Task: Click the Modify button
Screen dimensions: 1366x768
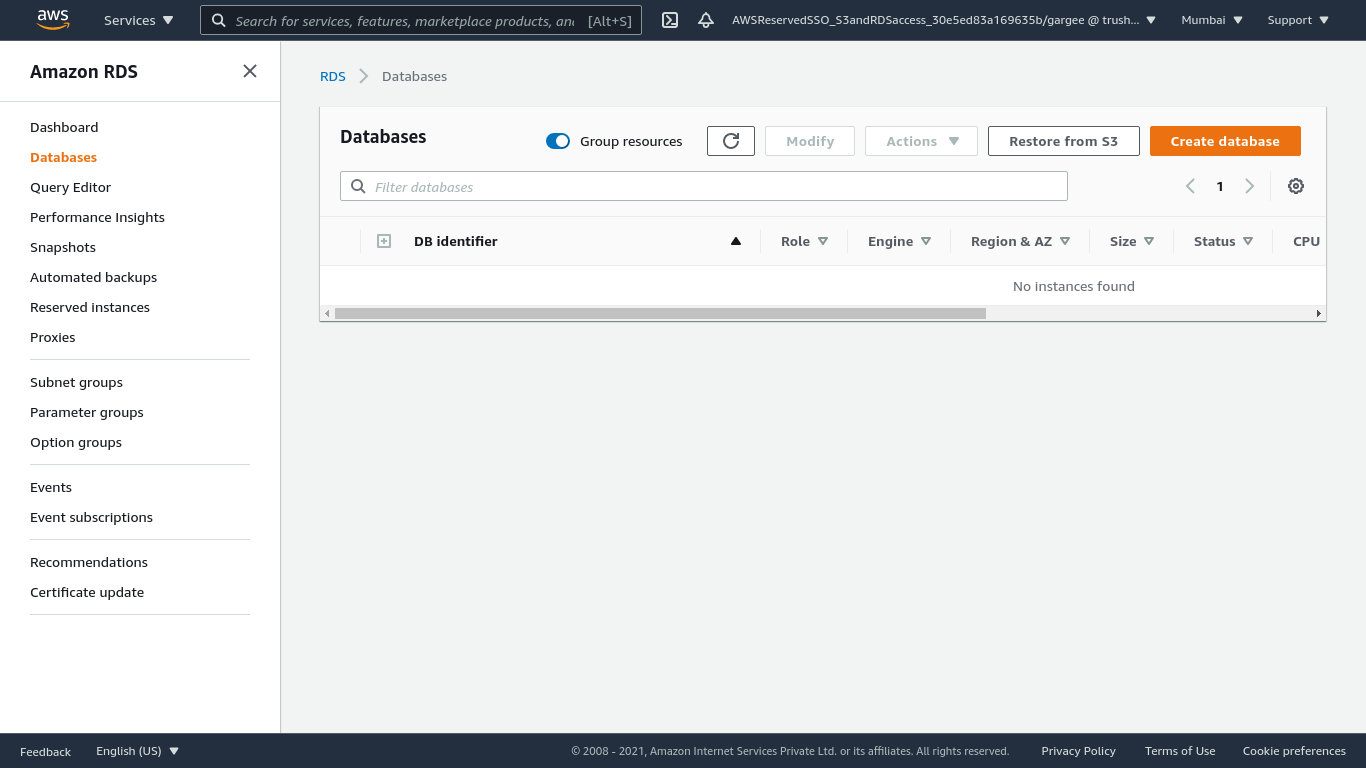Action: 810,141
